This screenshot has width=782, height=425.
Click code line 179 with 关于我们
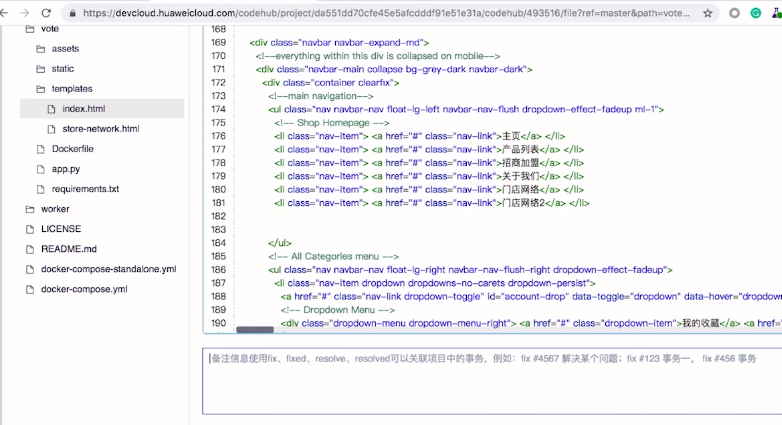point(428,176)
